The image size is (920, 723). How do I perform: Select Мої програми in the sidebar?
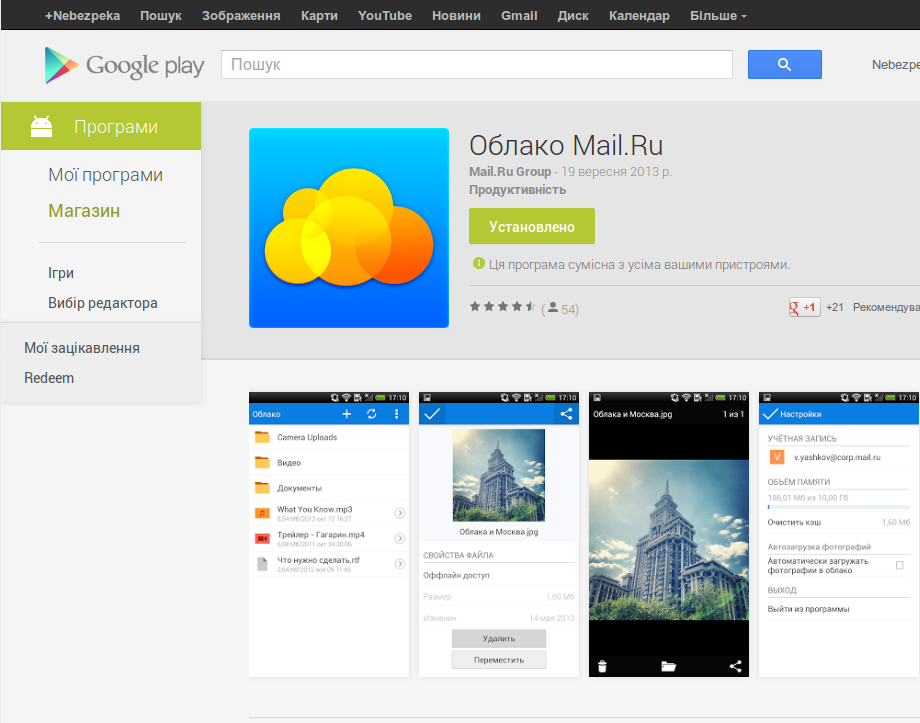[x=106, y=175]
